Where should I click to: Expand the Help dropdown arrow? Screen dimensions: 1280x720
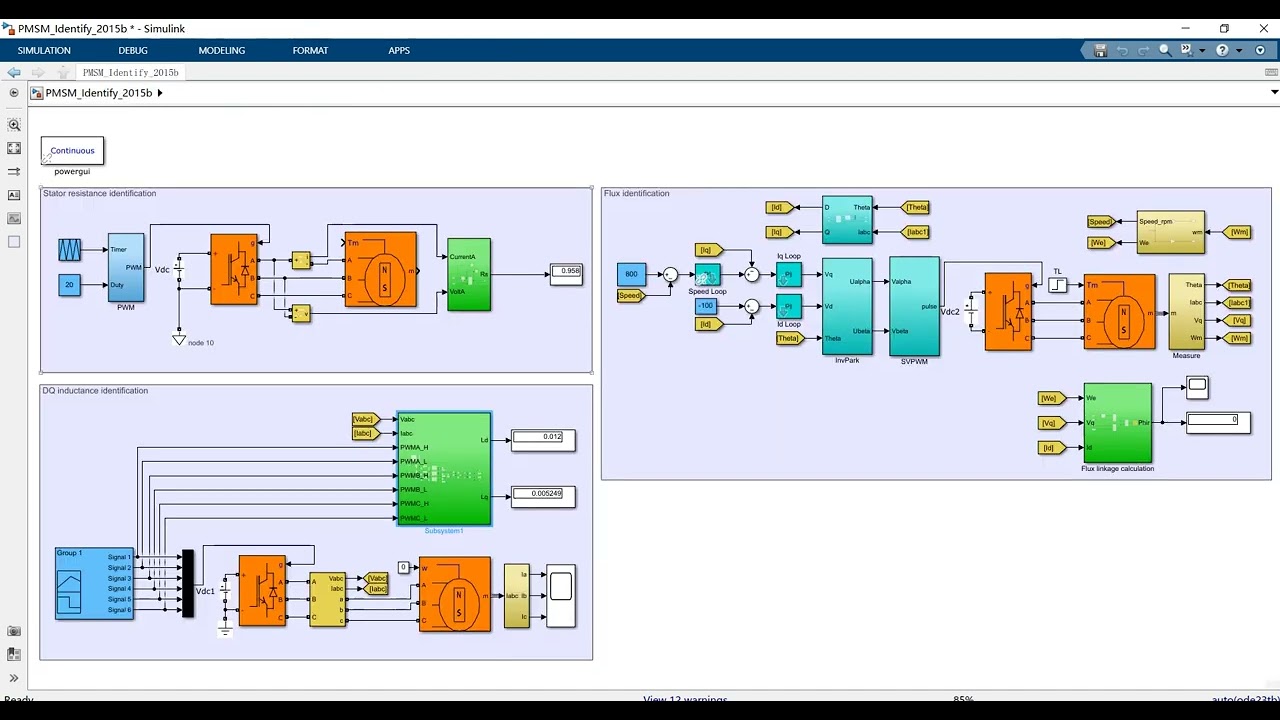[1239, 50]
